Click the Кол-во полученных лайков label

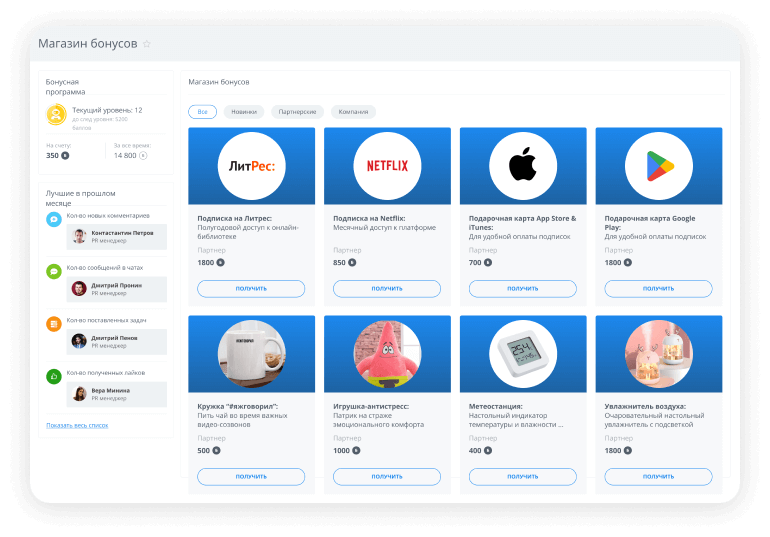106,373
